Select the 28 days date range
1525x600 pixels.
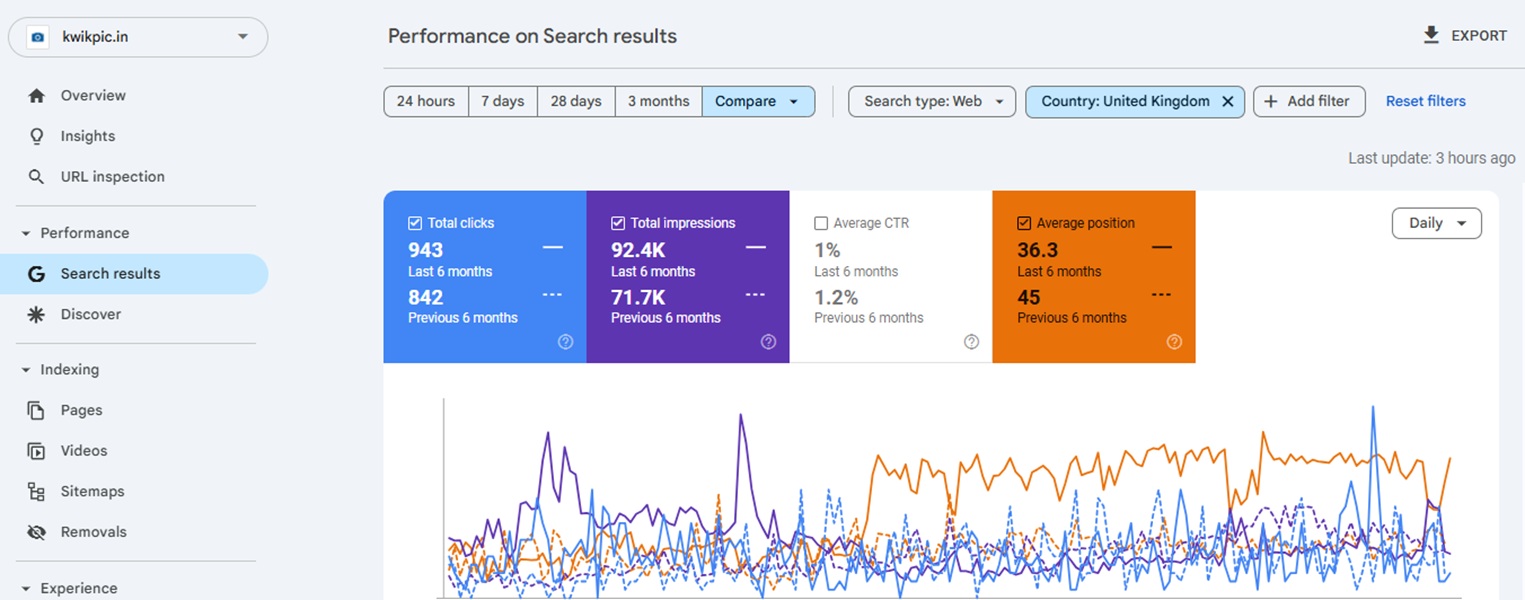point(576,101)
